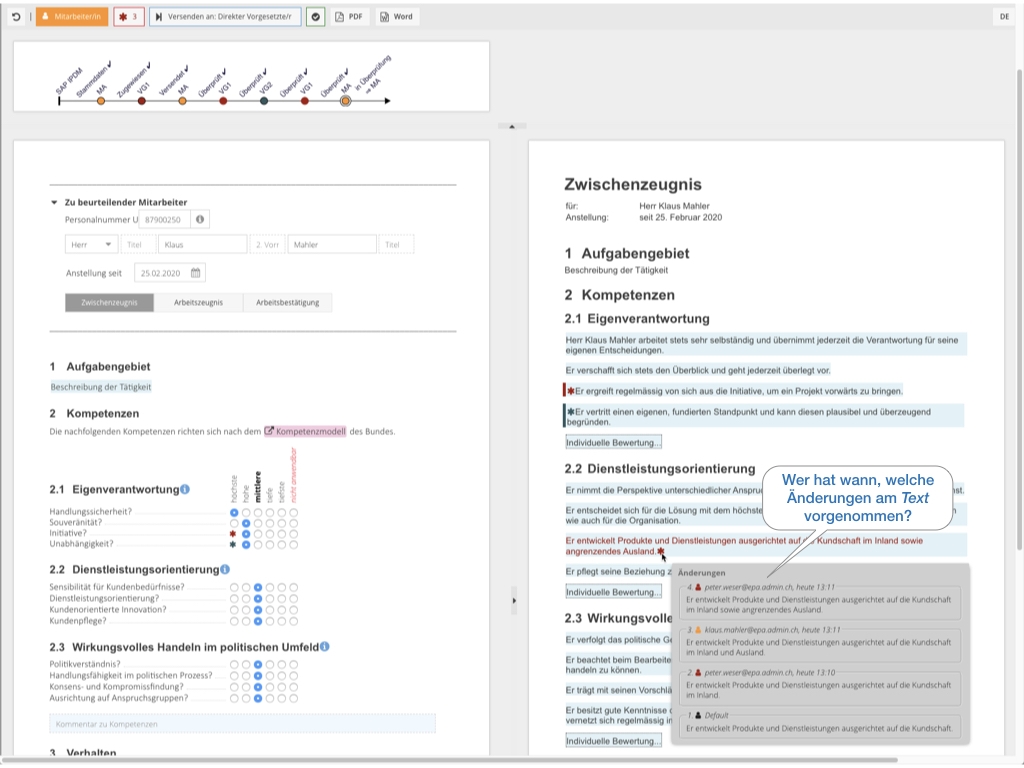1024x768 pixels.
Task: Click the green-bordered checkmark approve icon
Action: [x=315, y=17]
